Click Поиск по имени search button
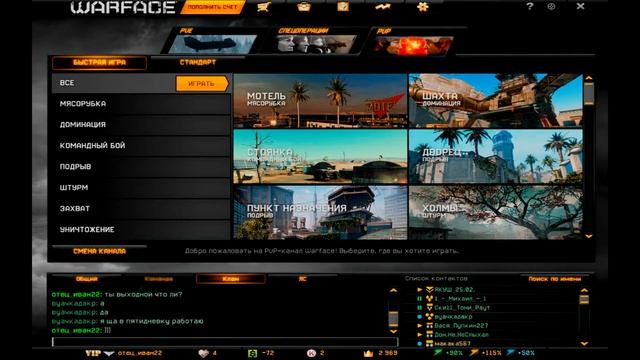 [x=554, y=279]
